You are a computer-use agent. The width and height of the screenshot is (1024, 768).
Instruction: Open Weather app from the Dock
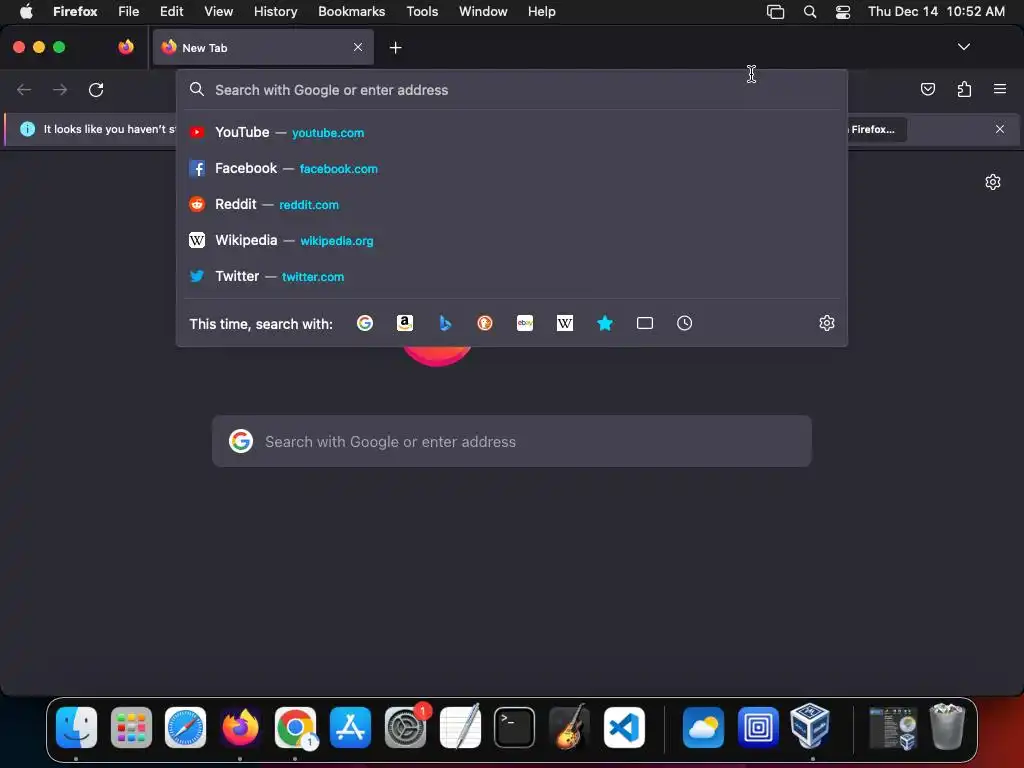pos(703,727)
